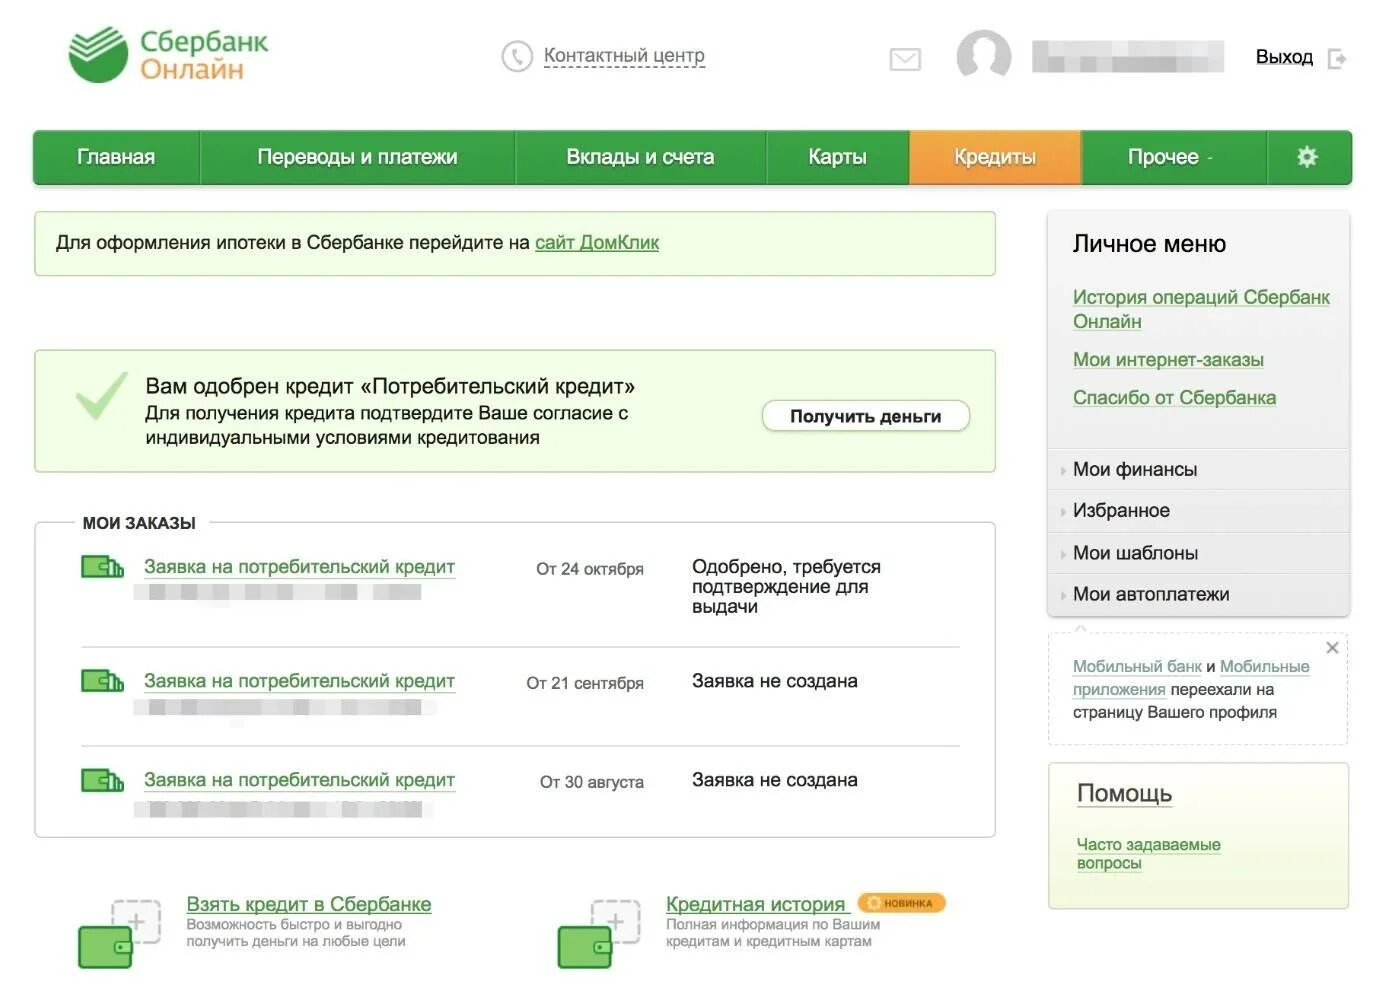The height and width of the screenshot is (995, 1387).
Task: Close the mobile bank notice with X
Action: (1332, 648)
